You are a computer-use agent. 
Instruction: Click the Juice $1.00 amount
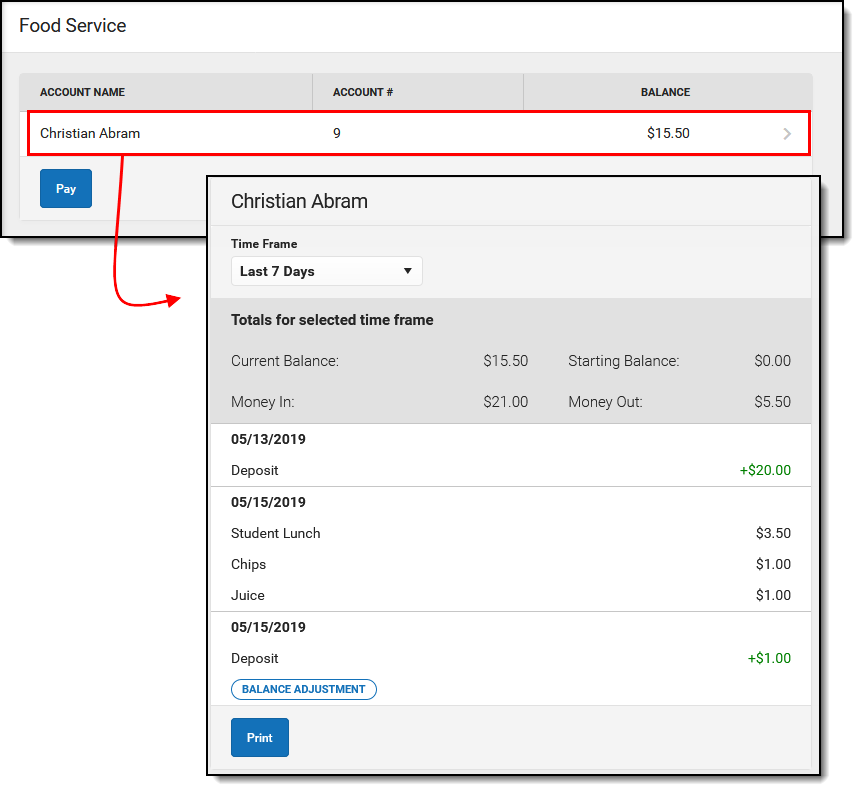773,595
